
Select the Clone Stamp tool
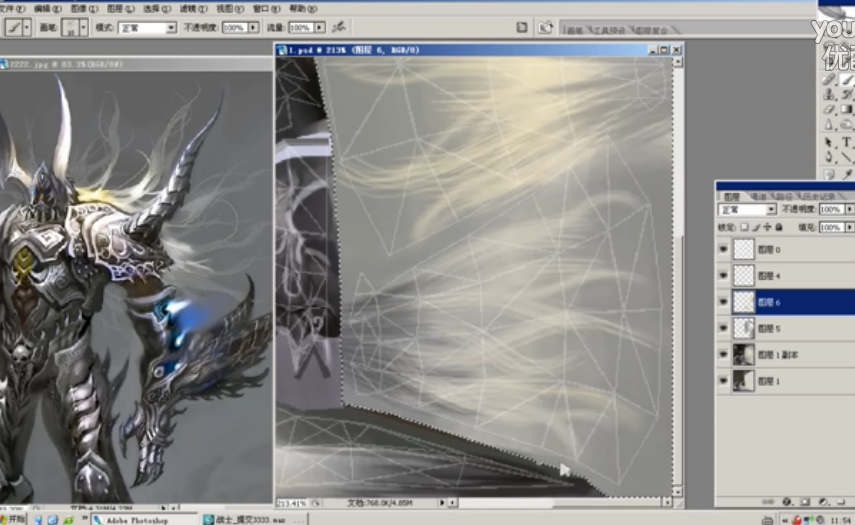pyautogui.click(x=829, y=94)
